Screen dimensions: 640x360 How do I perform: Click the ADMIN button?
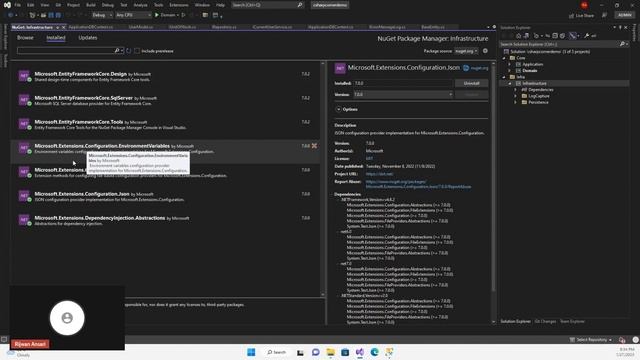coord(624,15)
